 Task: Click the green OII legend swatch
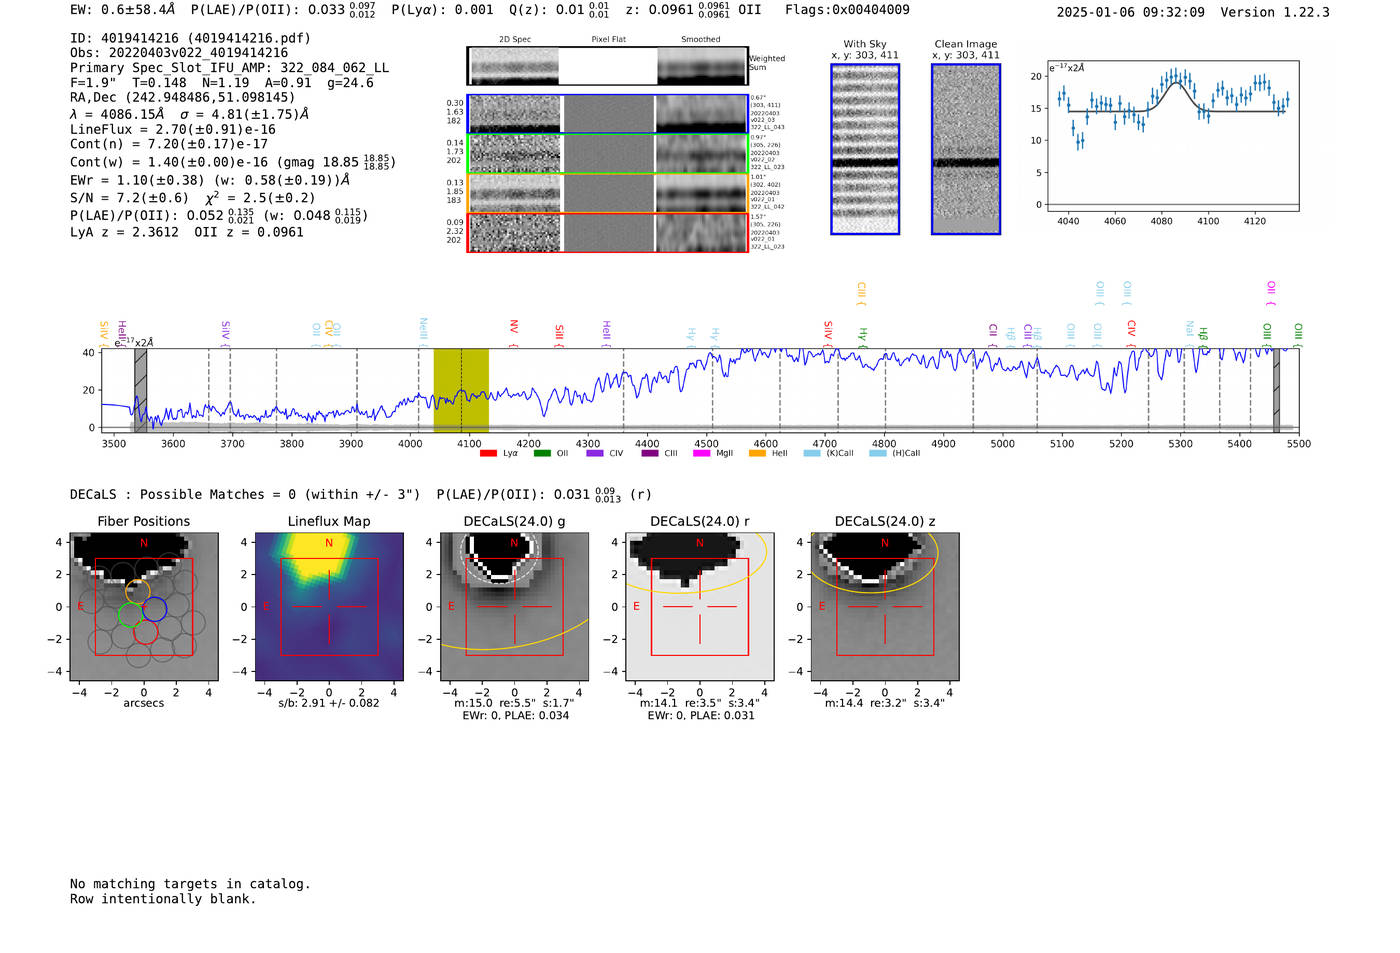pyautogui.click(x=542, y=453)
